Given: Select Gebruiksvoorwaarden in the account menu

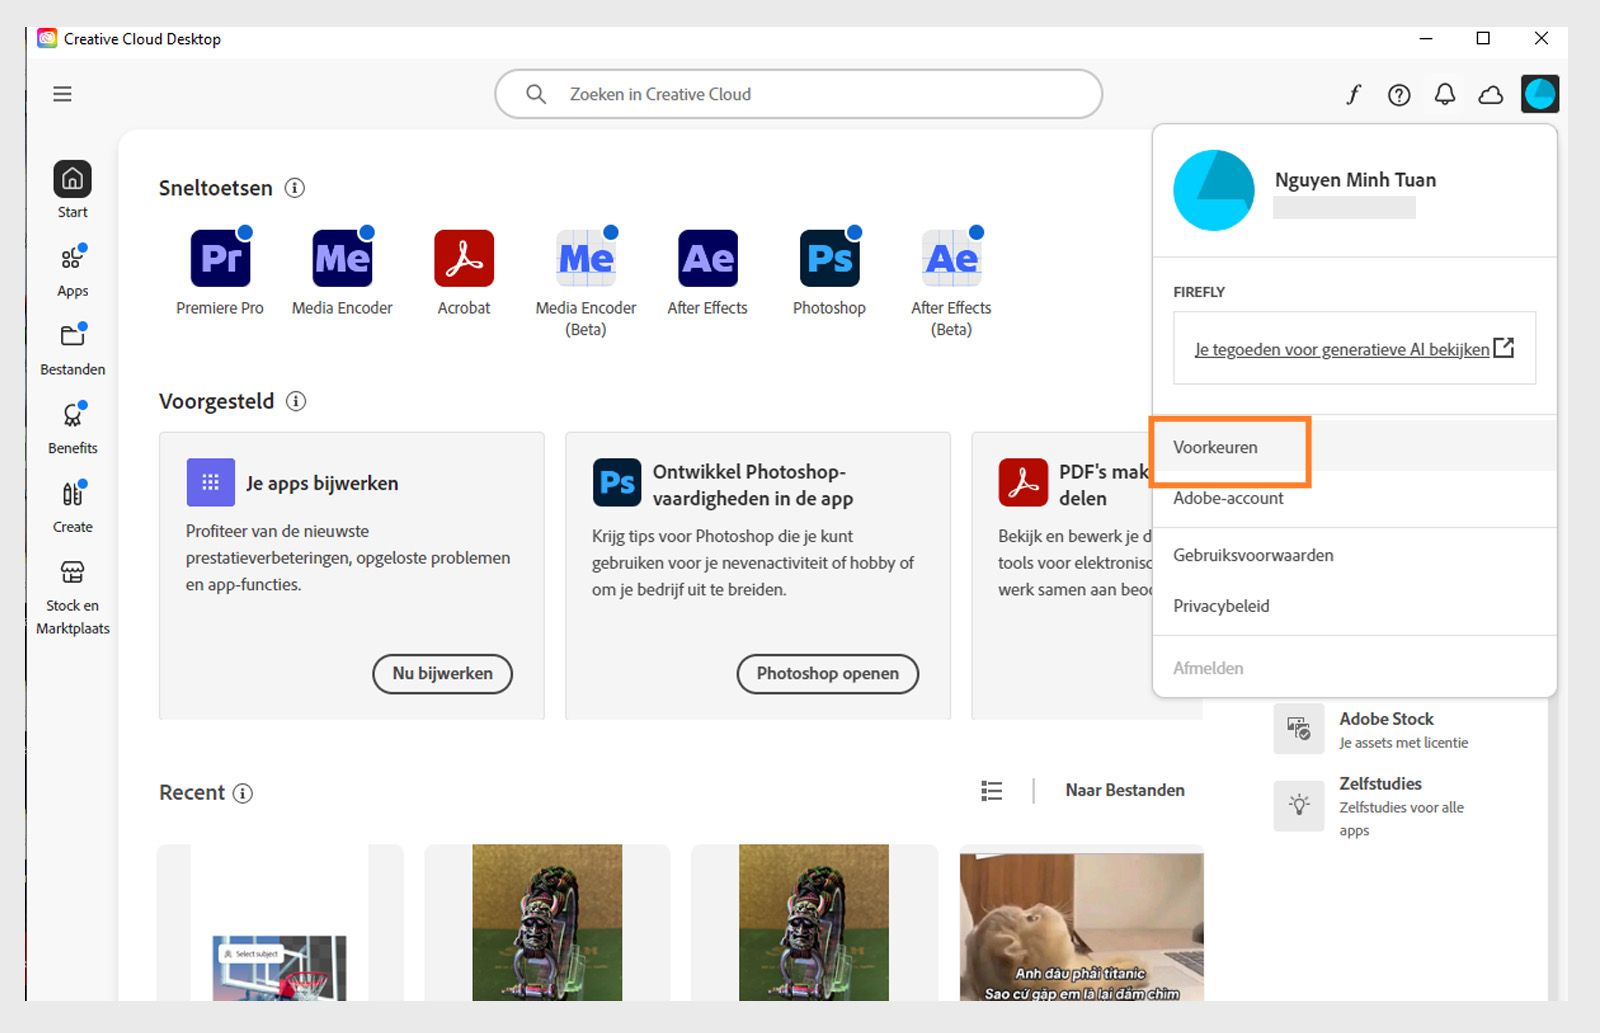Looking at the screenshot, I should click(x=1253, y=555).
